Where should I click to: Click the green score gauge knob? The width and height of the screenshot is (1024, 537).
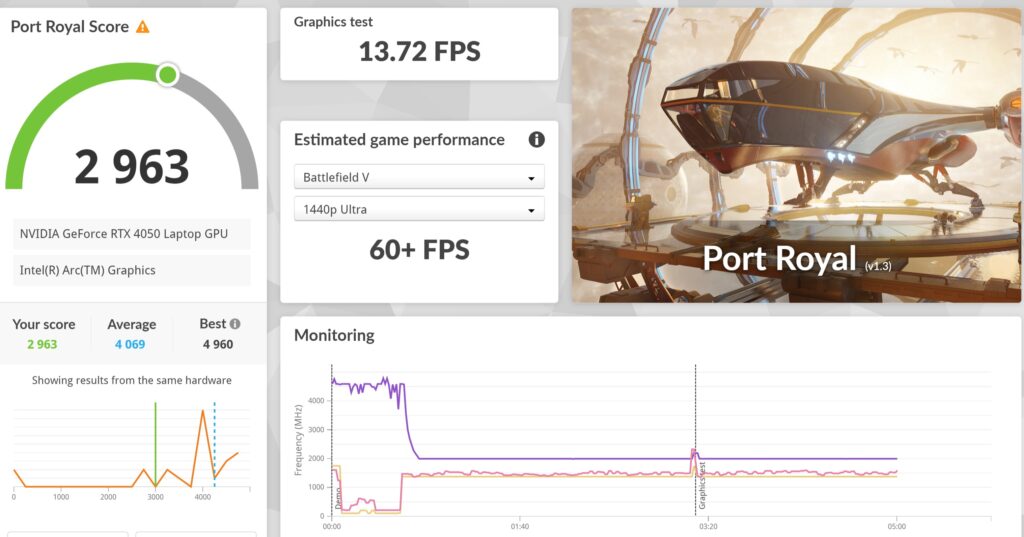click(x=168, y=74)
